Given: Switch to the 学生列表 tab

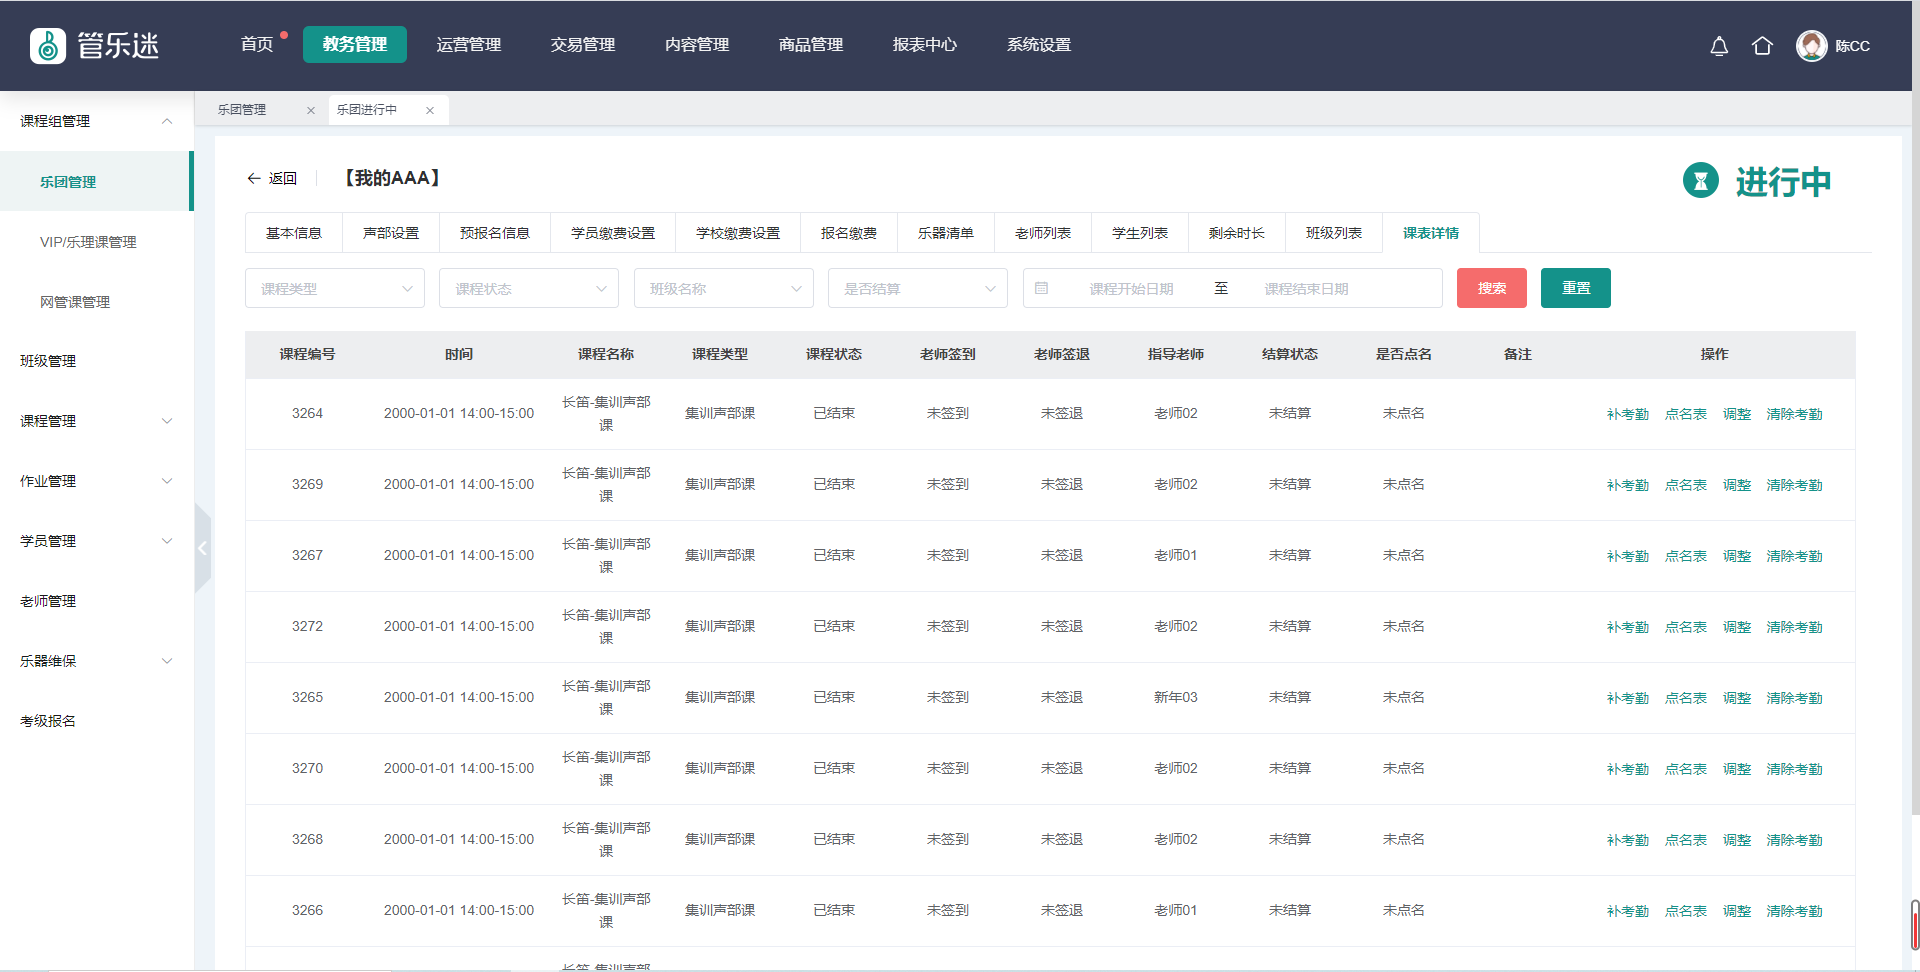Looking at the screenshot, I should point(1139,233).
